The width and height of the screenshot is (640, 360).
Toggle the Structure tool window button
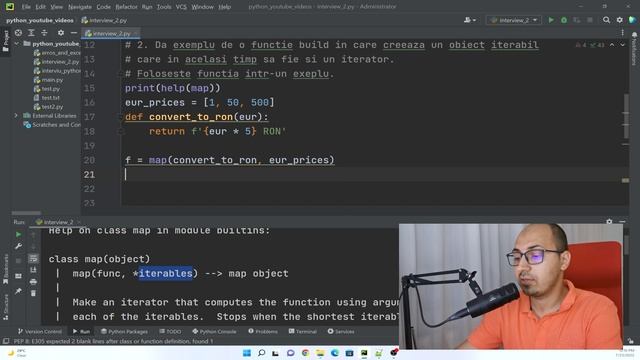(5, 307)
